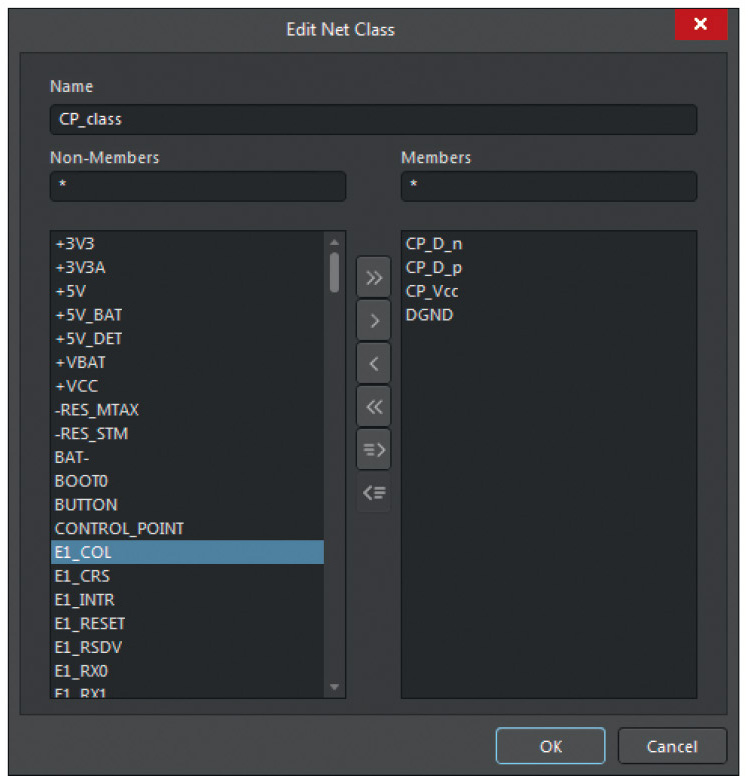Click the add all nets double-arrow button
The height and width of the screenshot is (780, 748).
(373, 277)
